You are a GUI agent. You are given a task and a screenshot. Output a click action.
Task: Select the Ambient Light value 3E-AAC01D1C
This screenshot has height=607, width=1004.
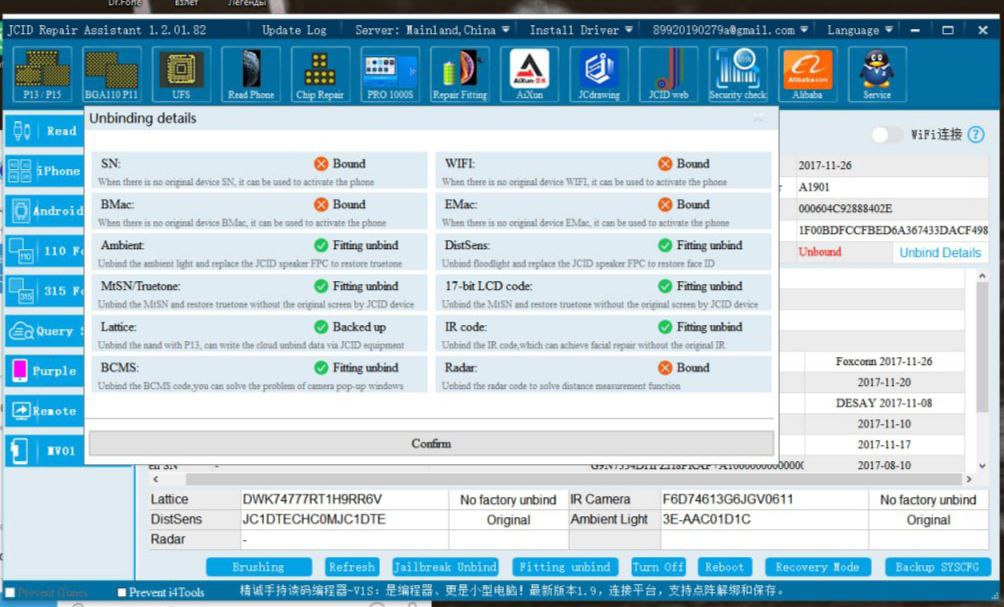point(706,519)
